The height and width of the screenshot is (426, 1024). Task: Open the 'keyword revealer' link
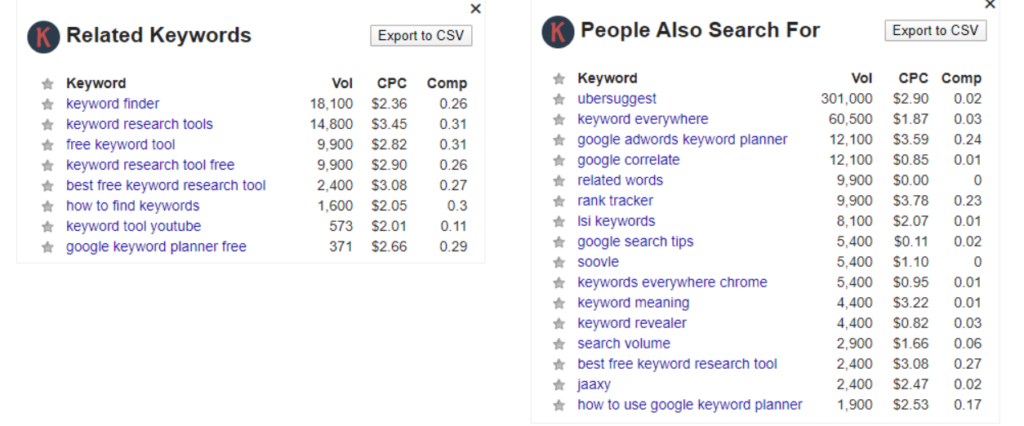tap(632, 323)
